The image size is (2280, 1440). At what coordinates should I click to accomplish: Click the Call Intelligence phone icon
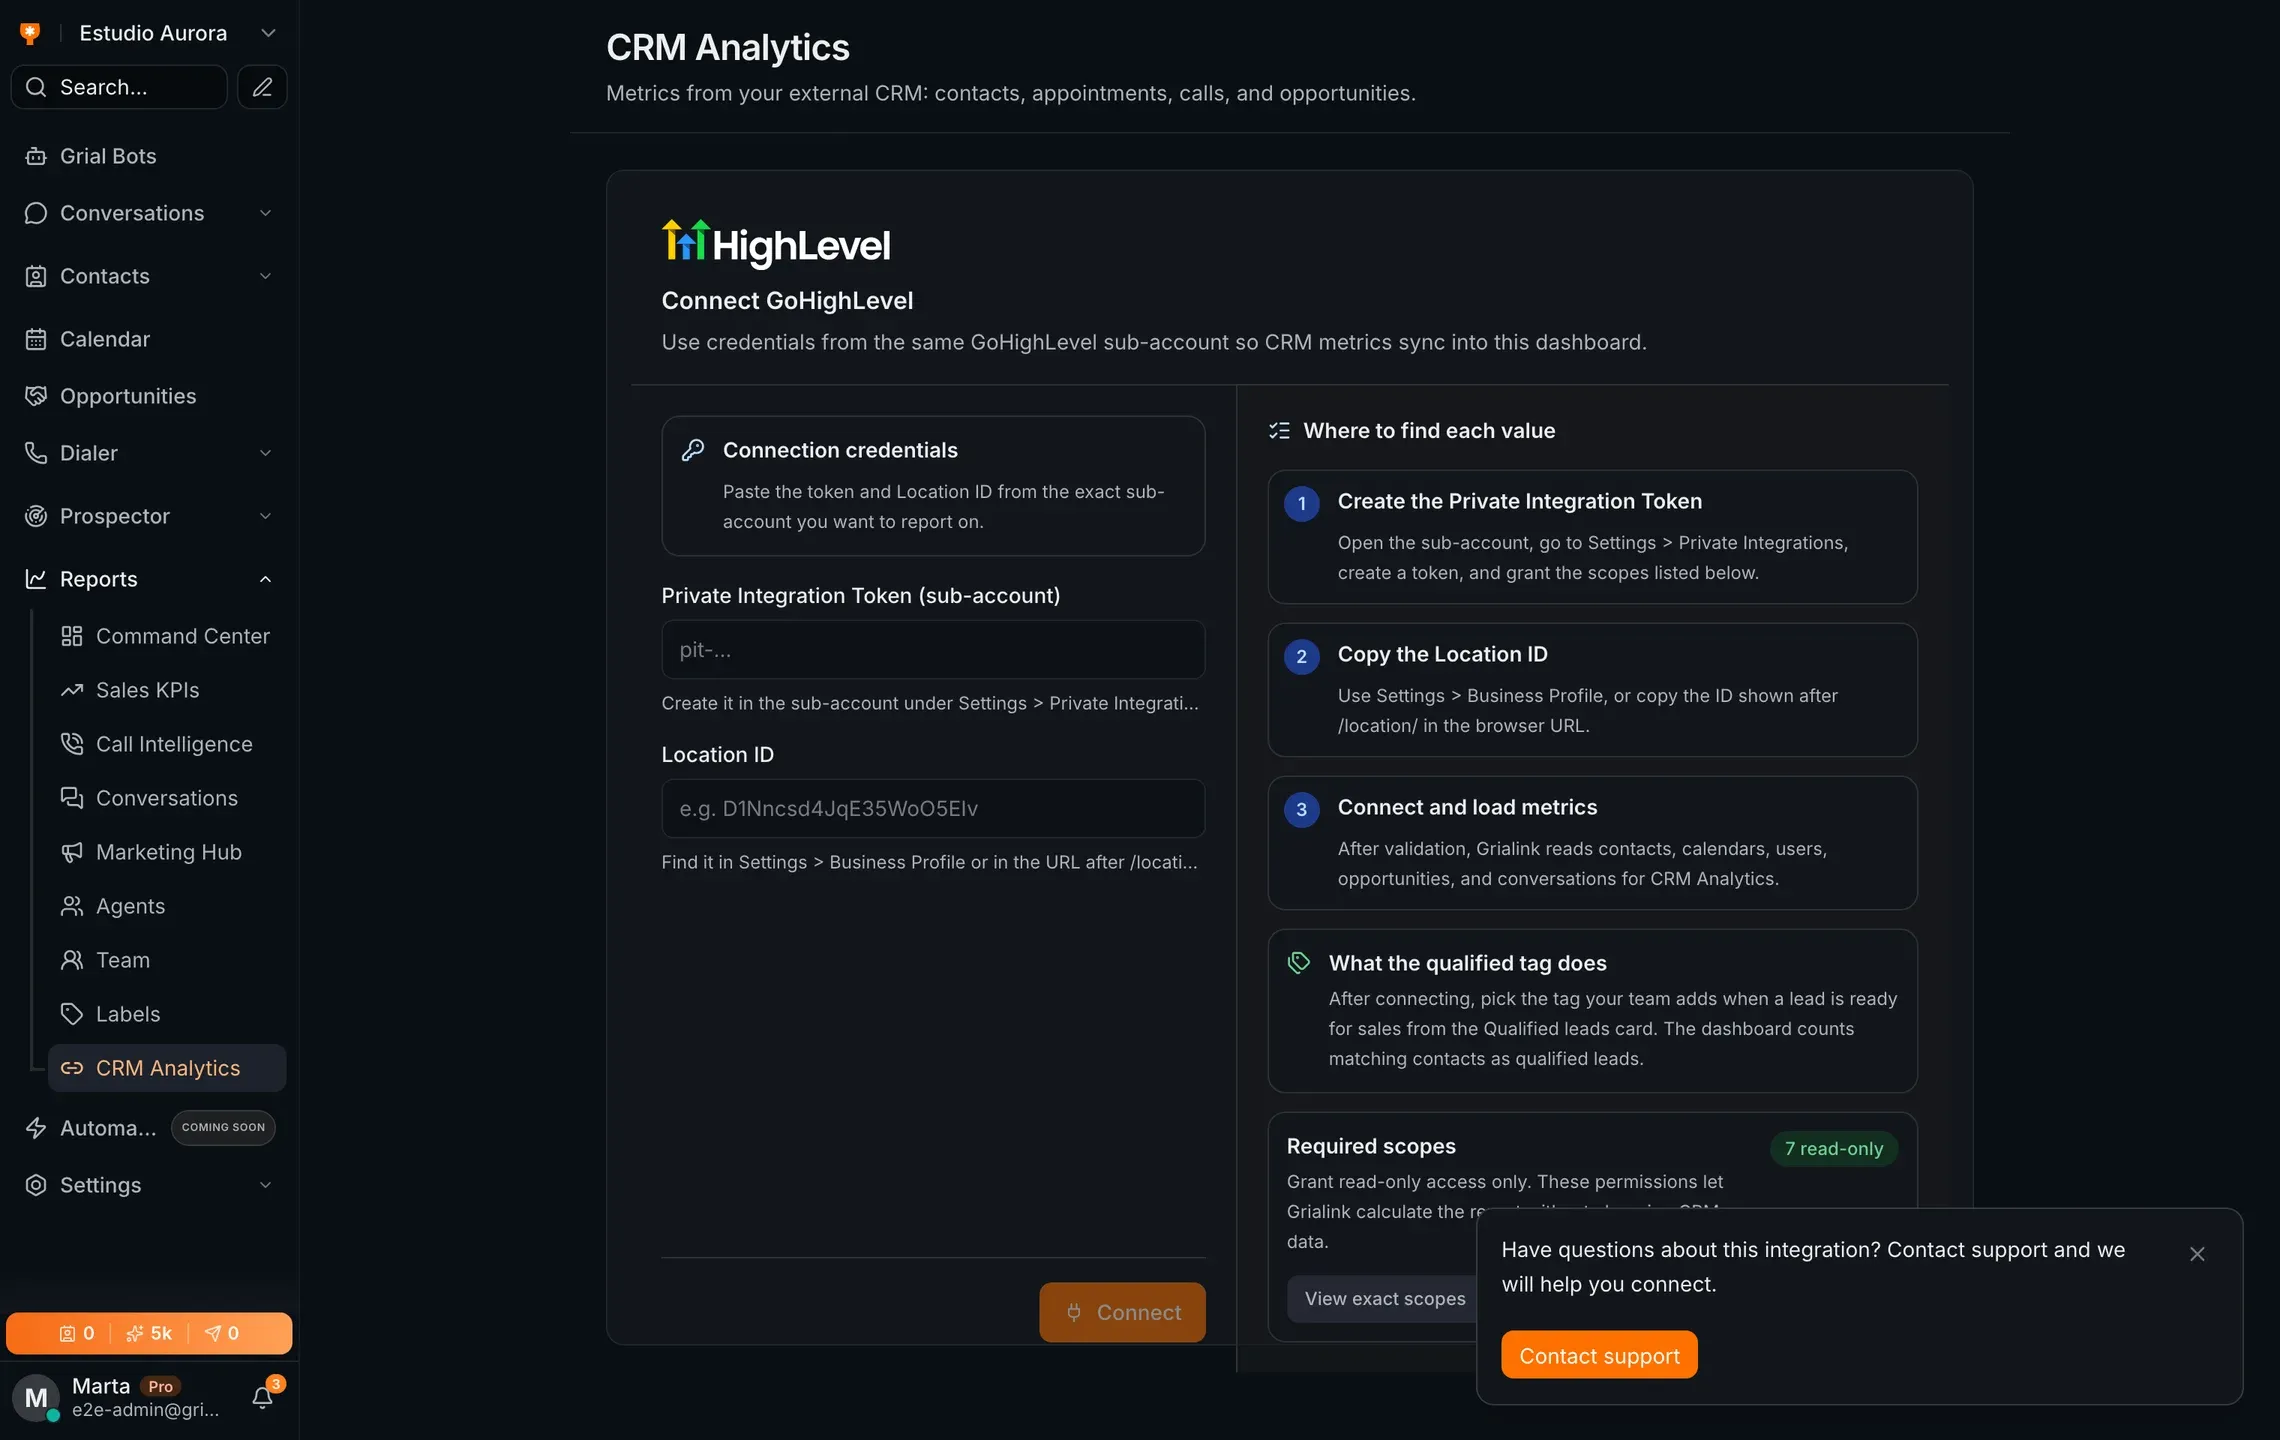click(x=72, y=744)
